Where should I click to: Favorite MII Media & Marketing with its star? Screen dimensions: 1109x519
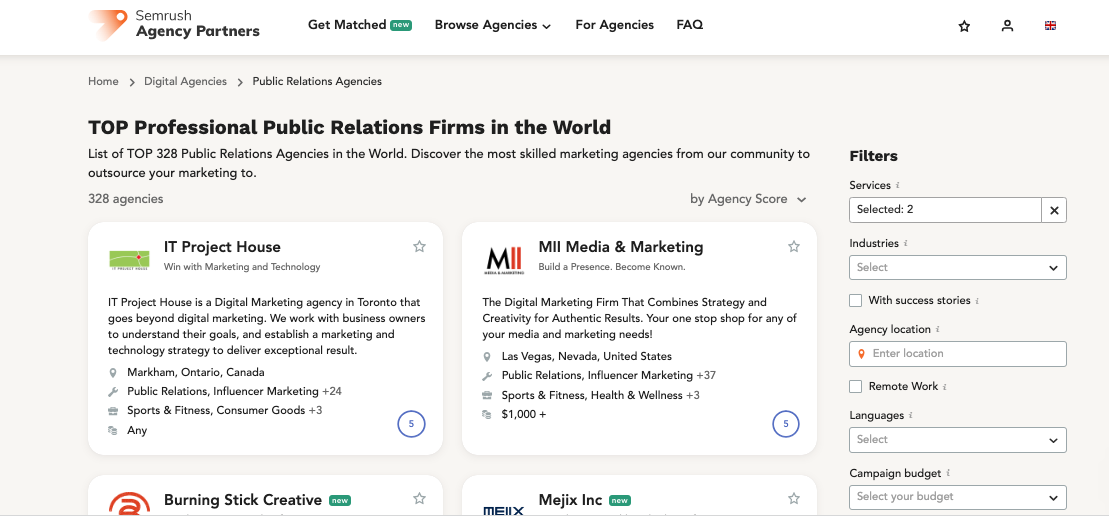coord(794,246)
